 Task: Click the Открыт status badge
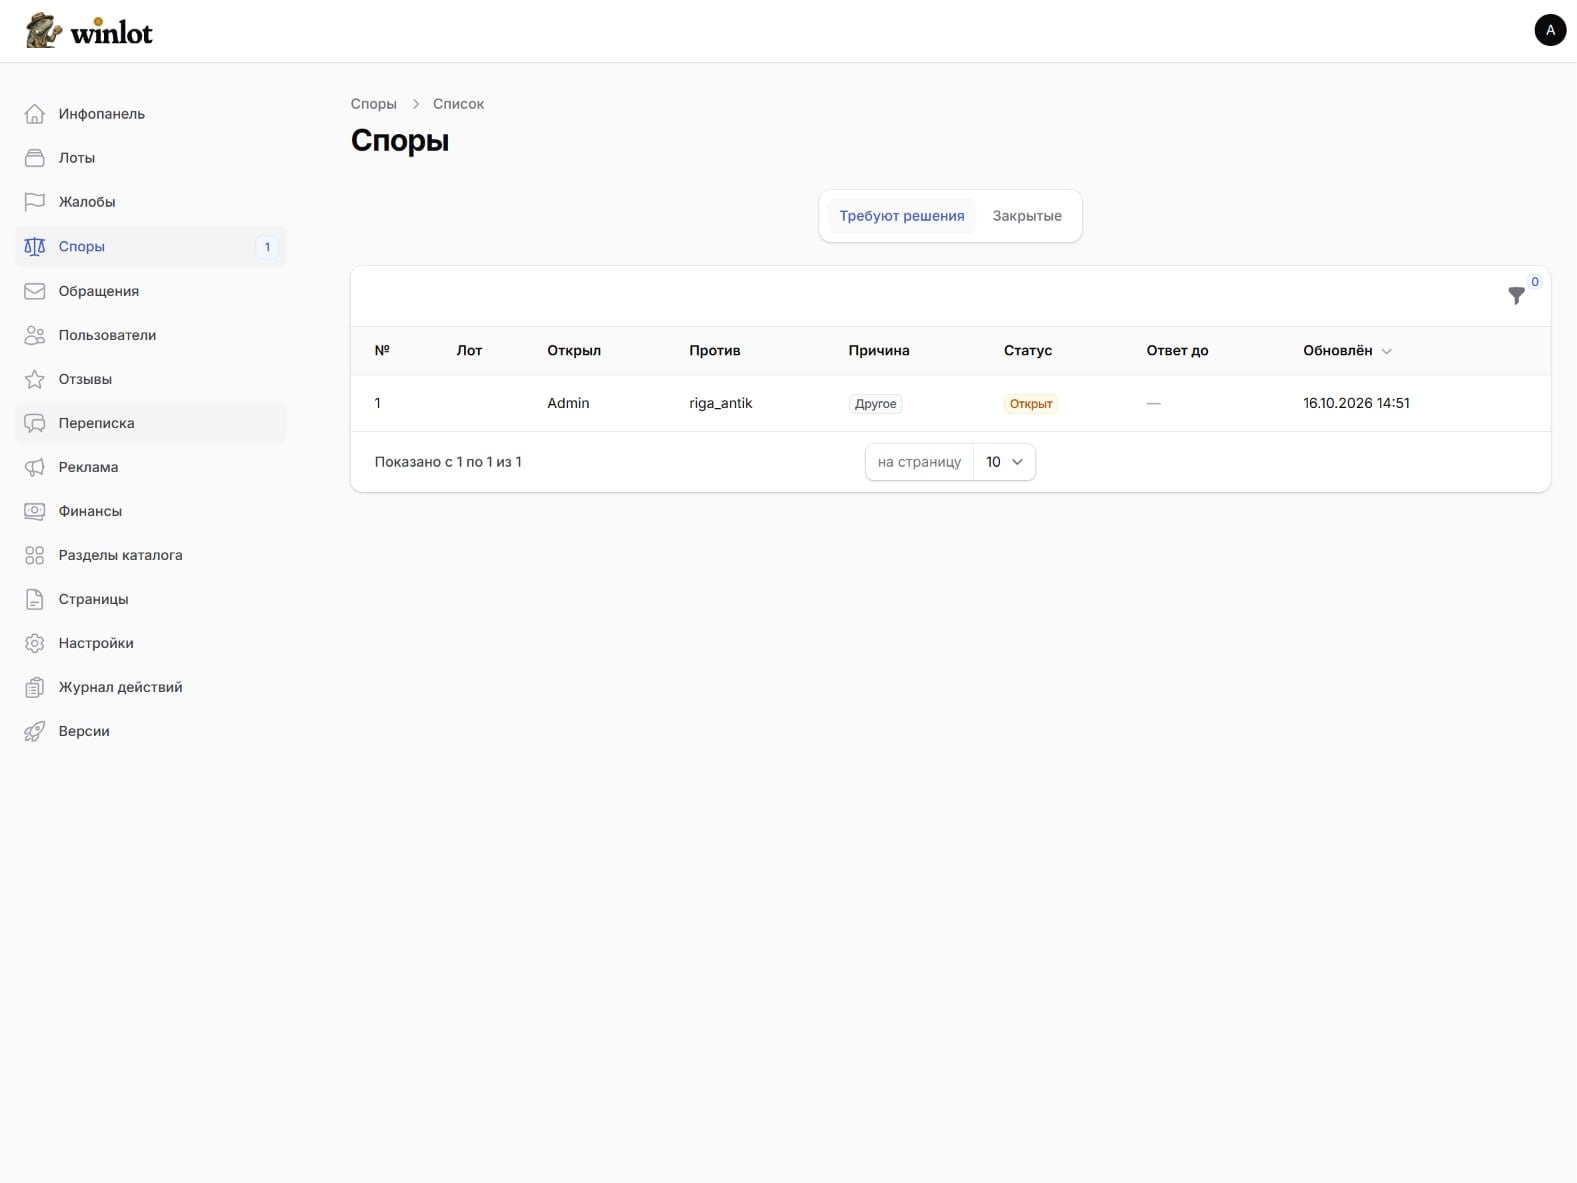point(1030,404)
